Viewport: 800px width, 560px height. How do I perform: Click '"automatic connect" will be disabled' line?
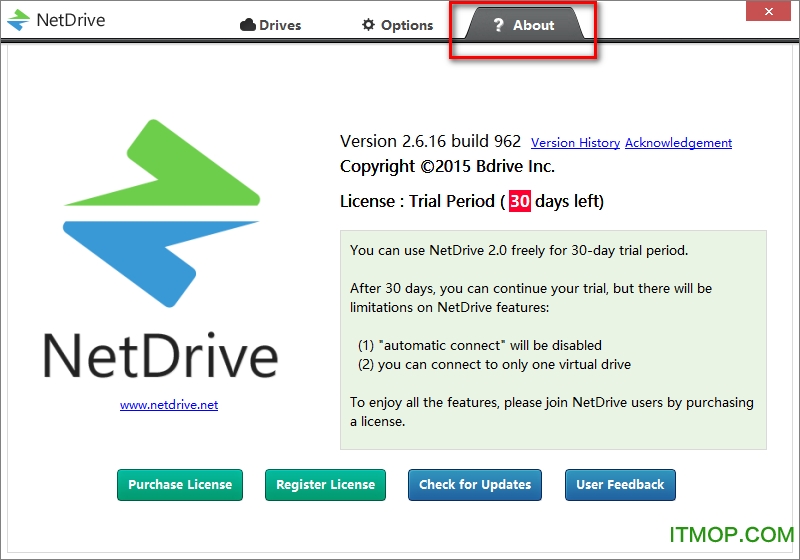coord(480,345)
